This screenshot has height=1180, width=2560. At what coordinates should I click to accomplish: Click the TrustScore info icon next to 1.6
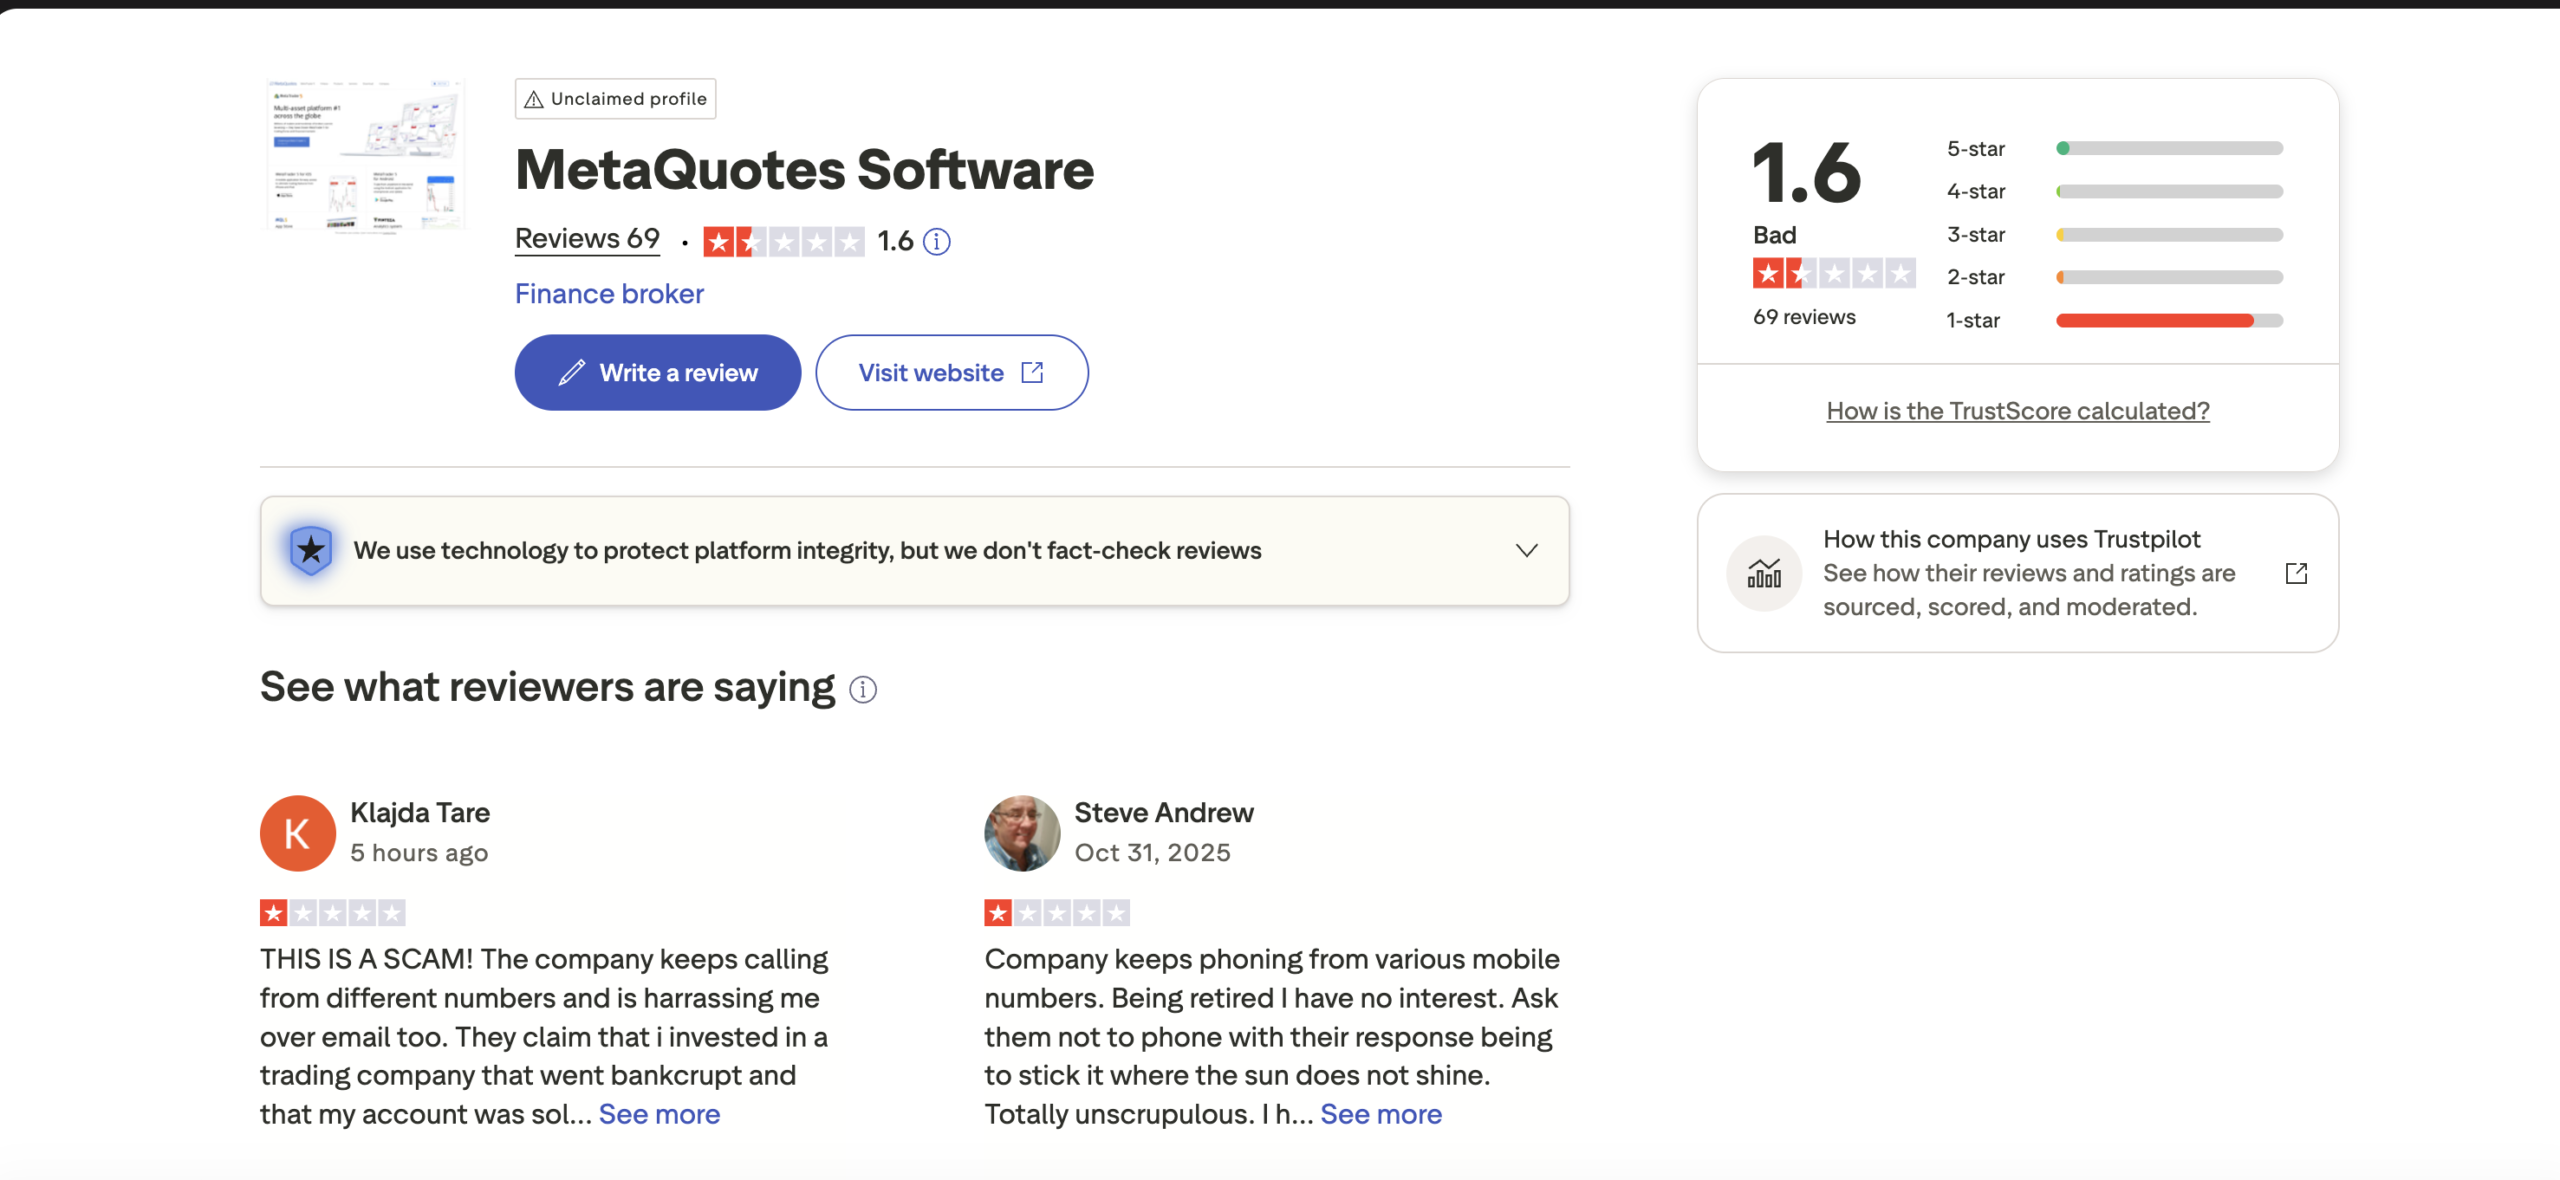pyautogui.click(x=936, y=241)
